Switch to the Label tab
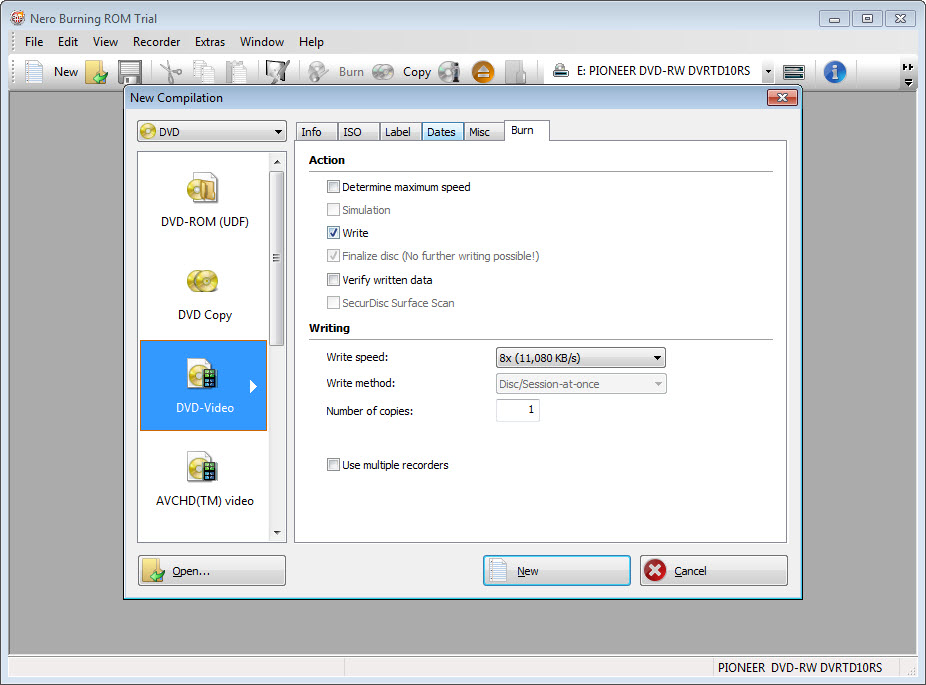 [400, 132]
